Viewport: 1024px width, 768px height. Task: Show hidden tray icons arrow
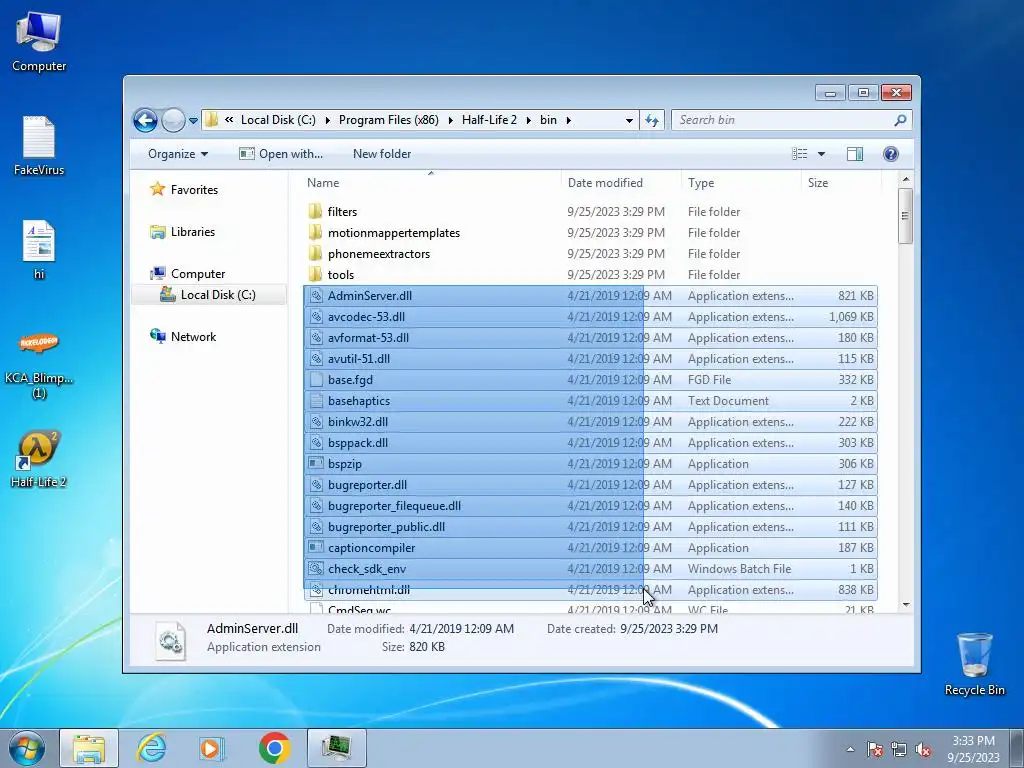[850, 749]
